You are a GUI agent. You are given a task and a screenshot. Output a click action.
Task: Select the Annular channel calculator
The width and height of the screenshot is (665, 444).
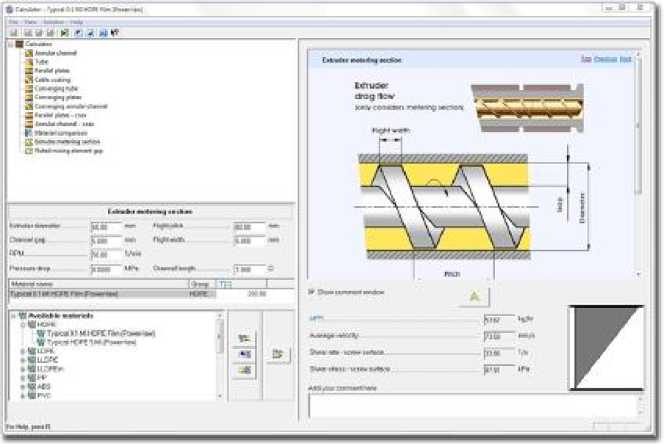[56, 53]
